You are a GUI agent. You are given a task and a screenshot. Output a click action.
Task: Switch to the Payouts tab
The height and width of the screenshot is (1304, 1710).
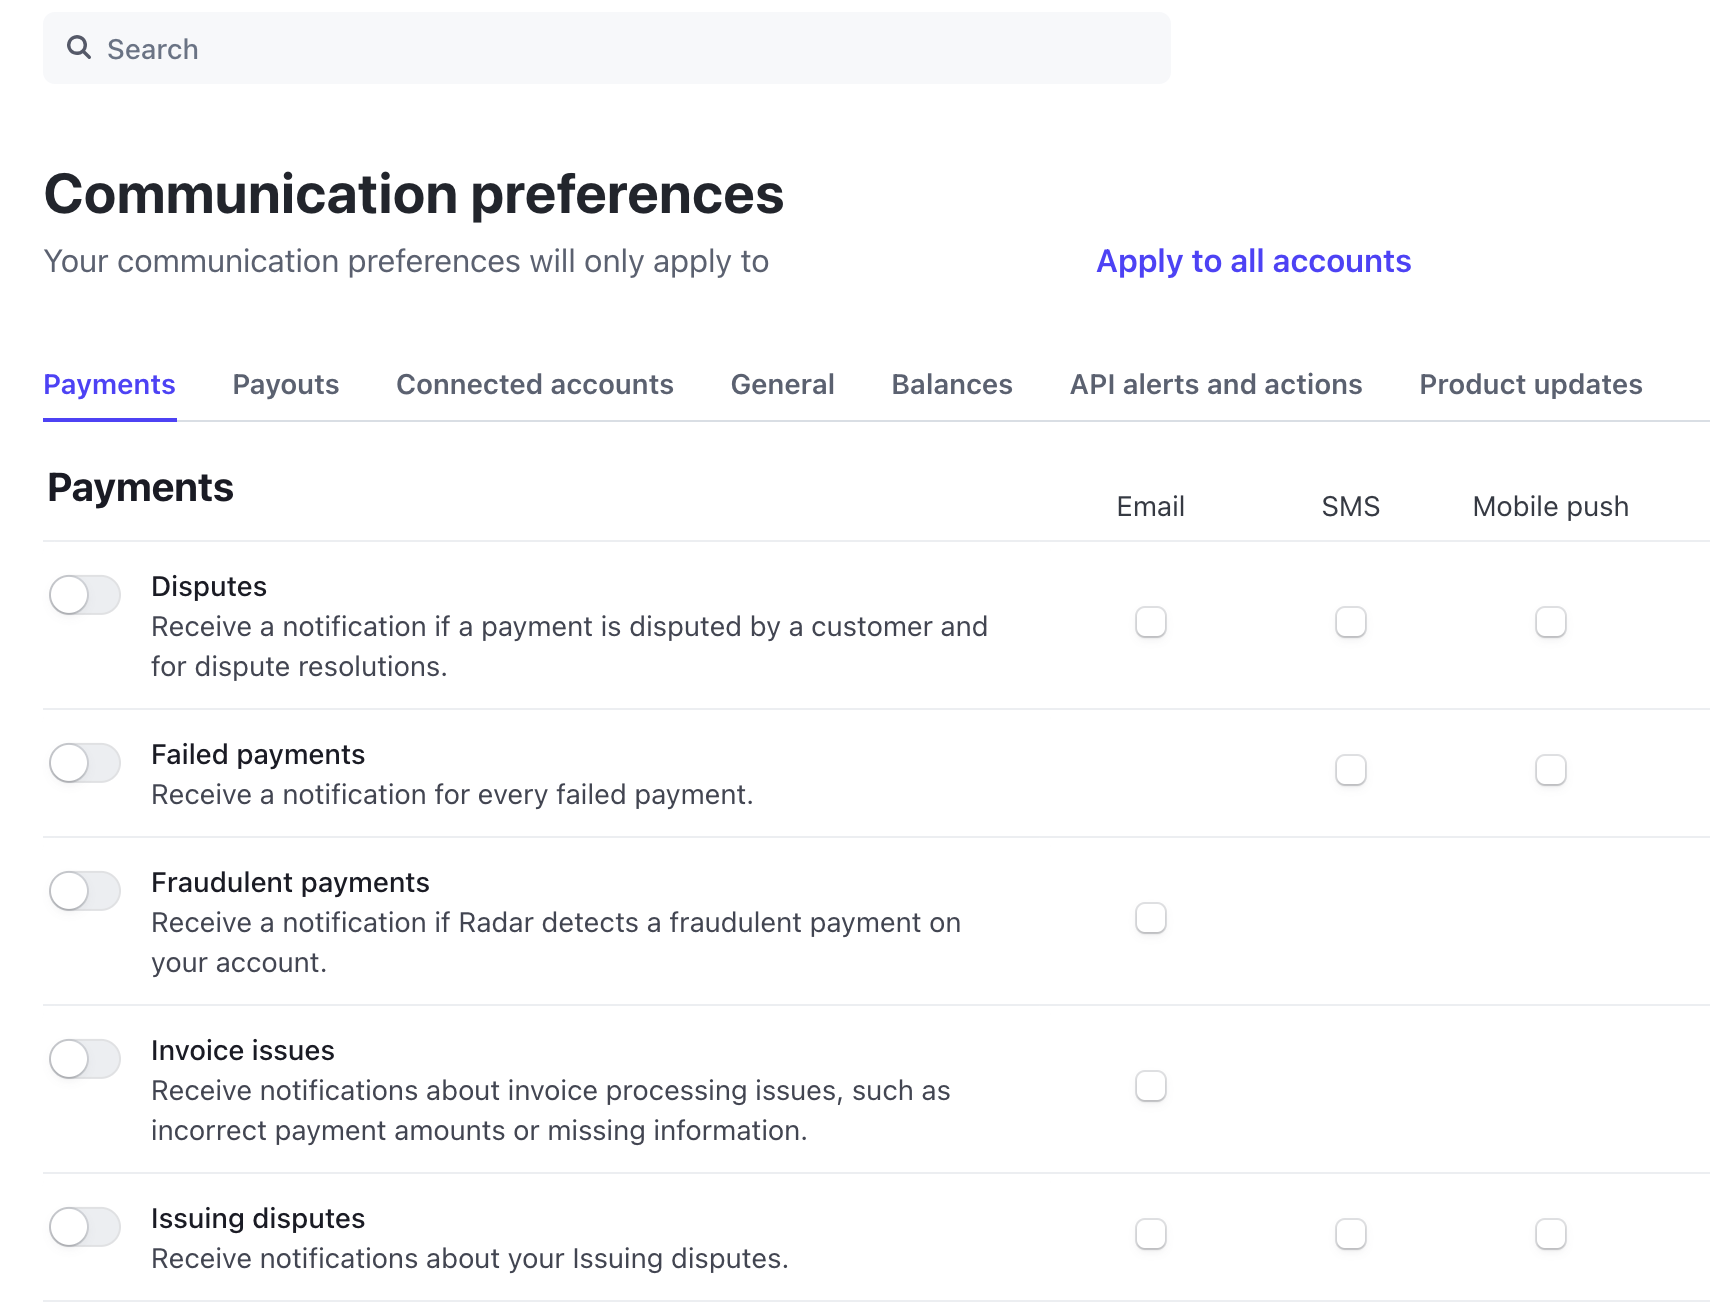[x=285, y=385]
